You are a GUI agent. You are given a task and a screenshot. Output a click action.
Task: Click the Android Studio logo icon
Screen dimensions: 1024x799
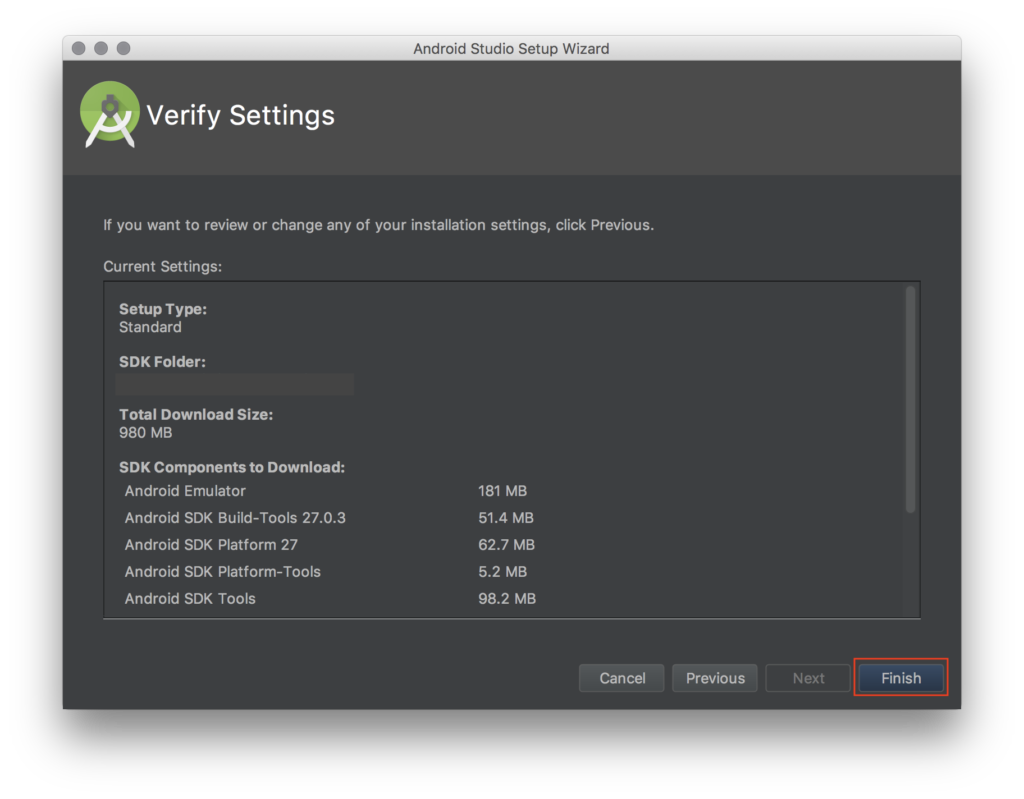[110, 114]
